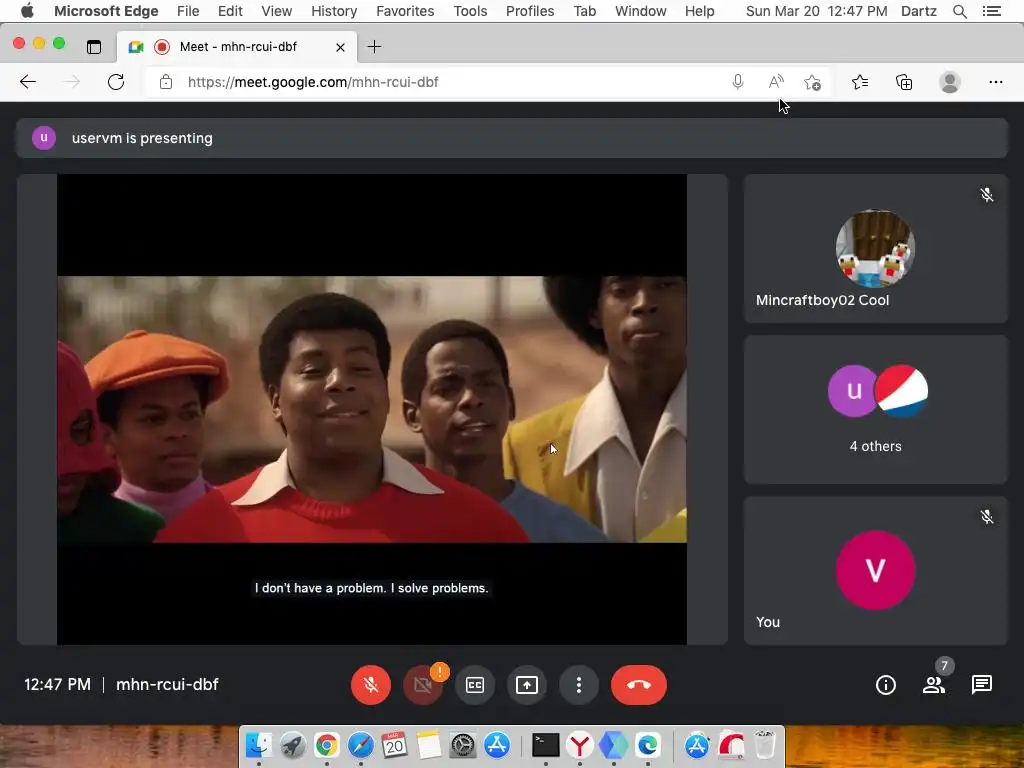Launch Launchpad from the Dock

click(x=293, y=744)
